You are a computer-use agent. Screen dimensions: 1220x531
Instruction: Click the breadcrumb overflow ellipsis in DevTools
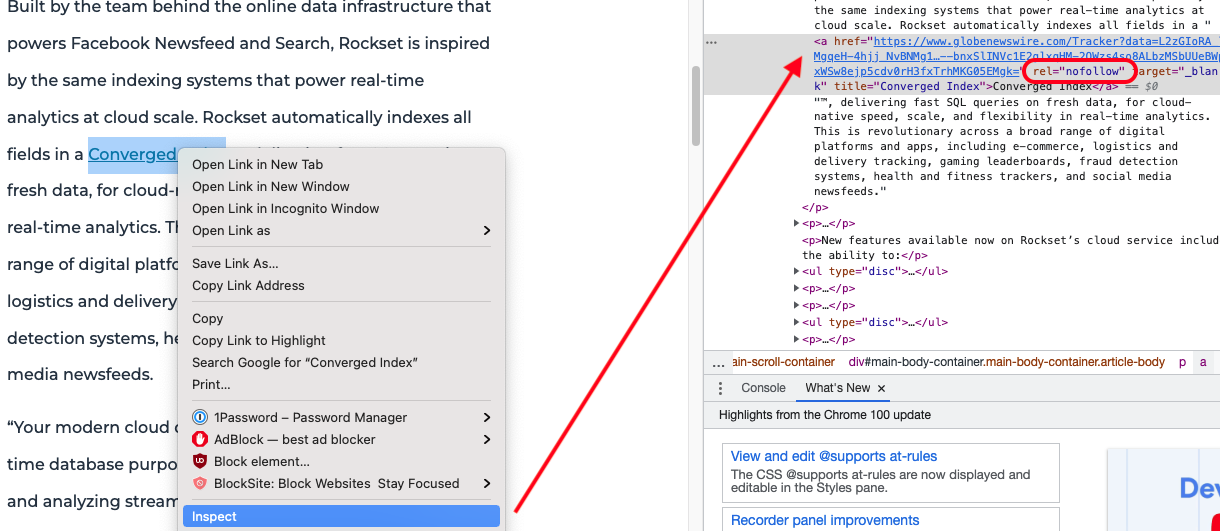pyautogui.click(x=717, y=362)
